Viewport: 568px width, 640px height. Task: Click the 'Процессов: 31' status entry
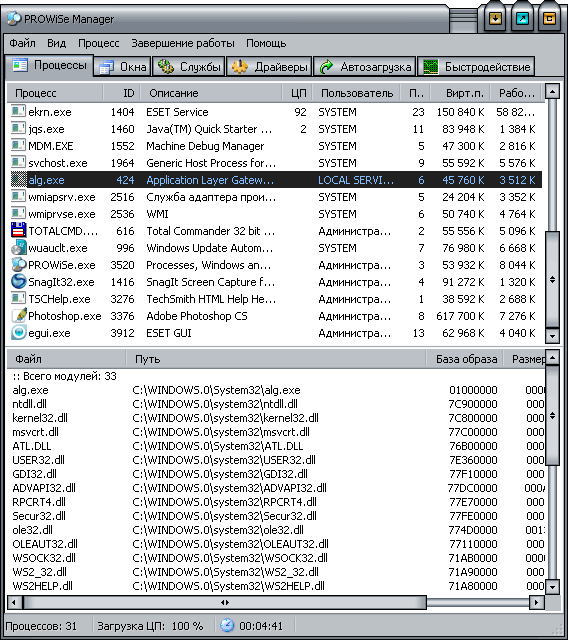41,626
